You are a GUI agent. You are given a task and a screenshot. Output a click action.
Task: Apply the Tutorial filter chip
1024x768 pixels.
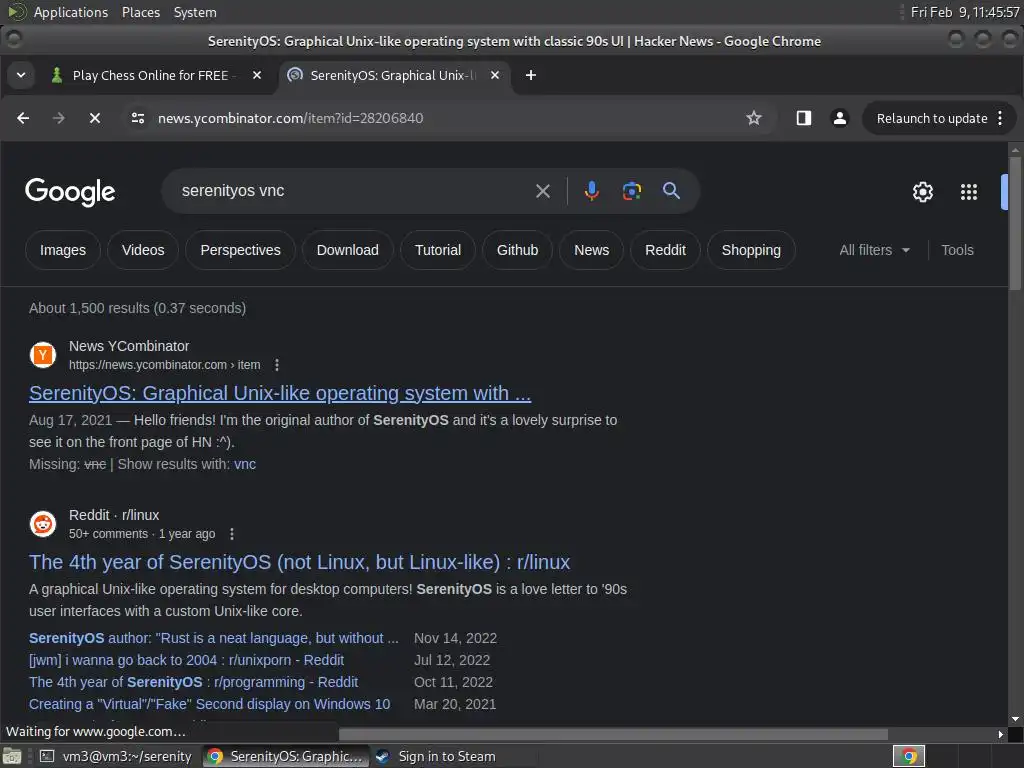point(438,250)
